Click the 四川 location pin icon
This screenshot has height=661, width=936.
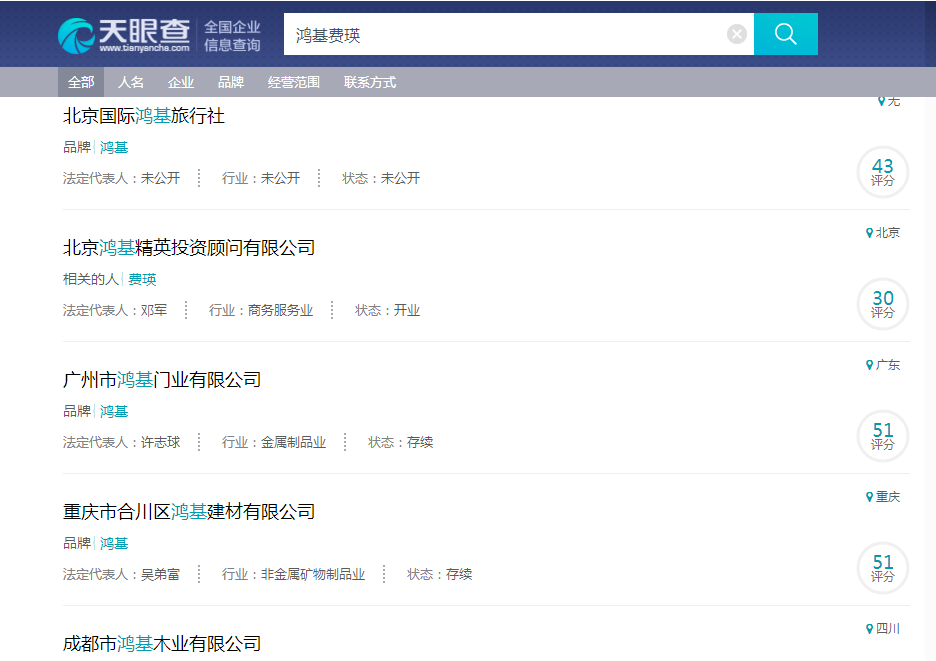tap(869, 629)
